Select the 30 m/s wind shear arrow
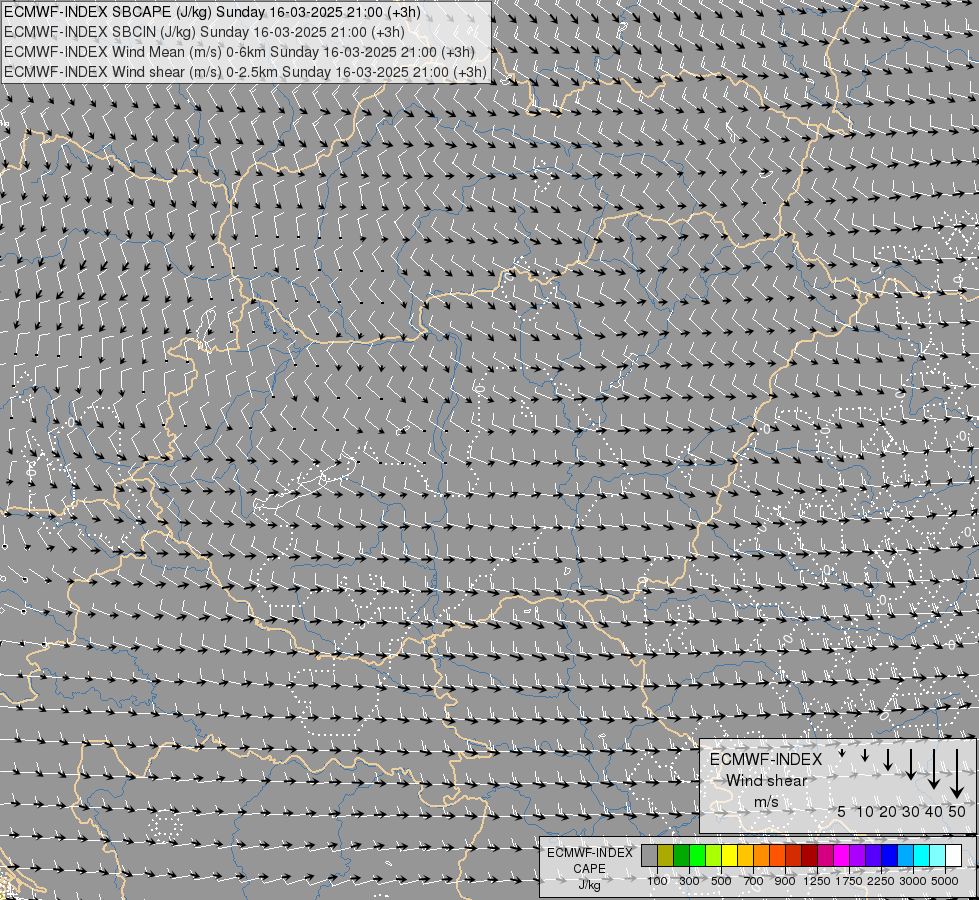Viewport: 979px width, 900px height. tap(911, 764)
